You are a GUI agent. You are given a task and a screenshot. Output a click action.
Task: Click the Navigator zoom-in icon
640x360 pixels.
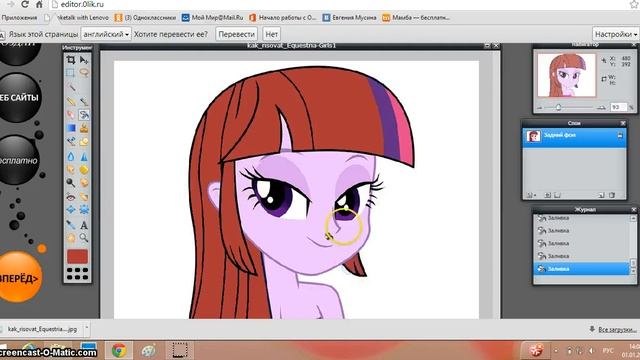click(601, 107)
